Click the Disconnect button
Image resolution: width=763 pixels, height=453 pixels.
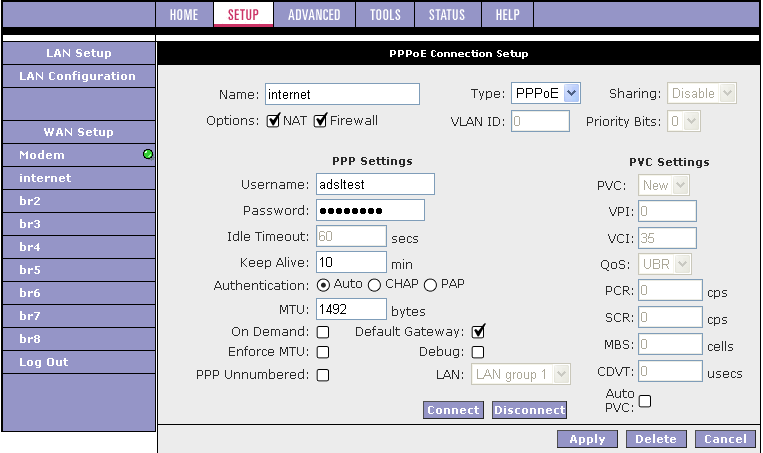529,410
